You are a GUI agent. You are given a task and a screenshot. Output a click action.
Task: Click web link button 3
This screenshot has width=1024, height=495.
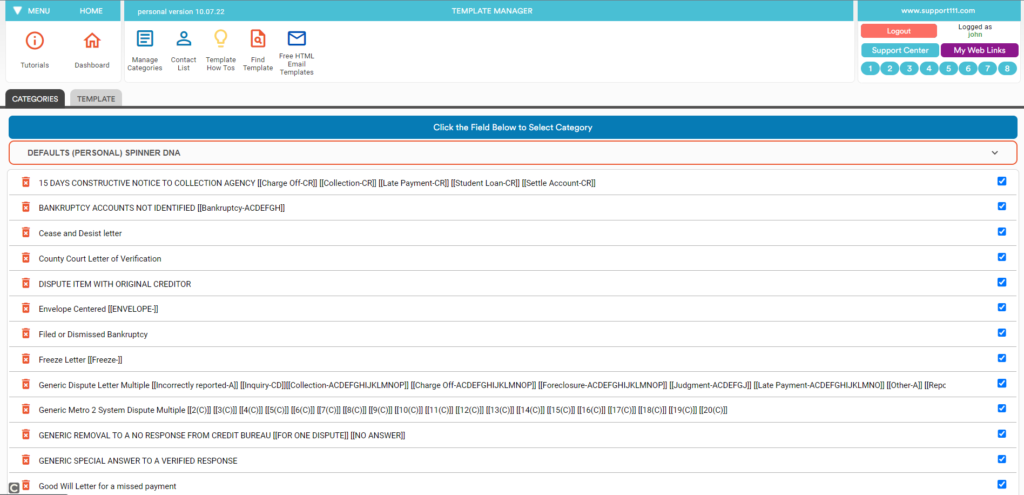[909, 69]
